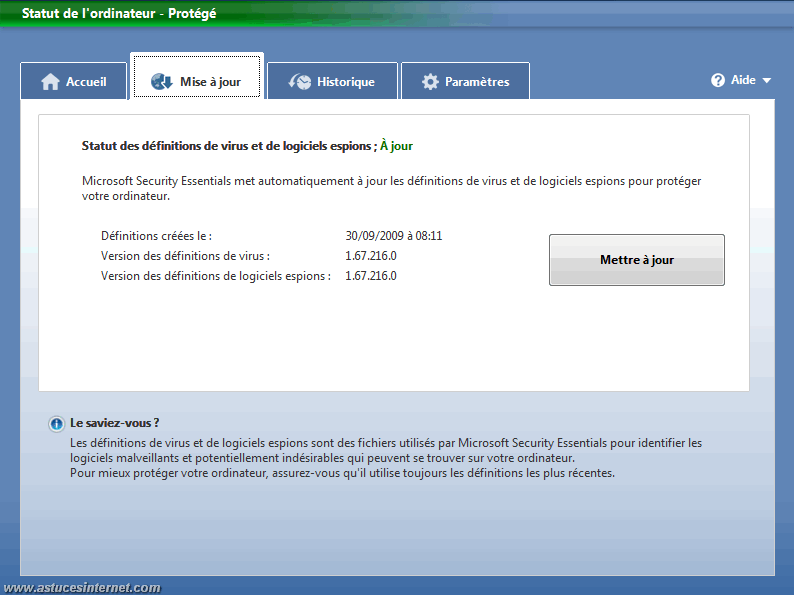794x595 pixels.
Task: Click the Statut de l'ordinateur - Protégé title
Action: click(119, 13)
